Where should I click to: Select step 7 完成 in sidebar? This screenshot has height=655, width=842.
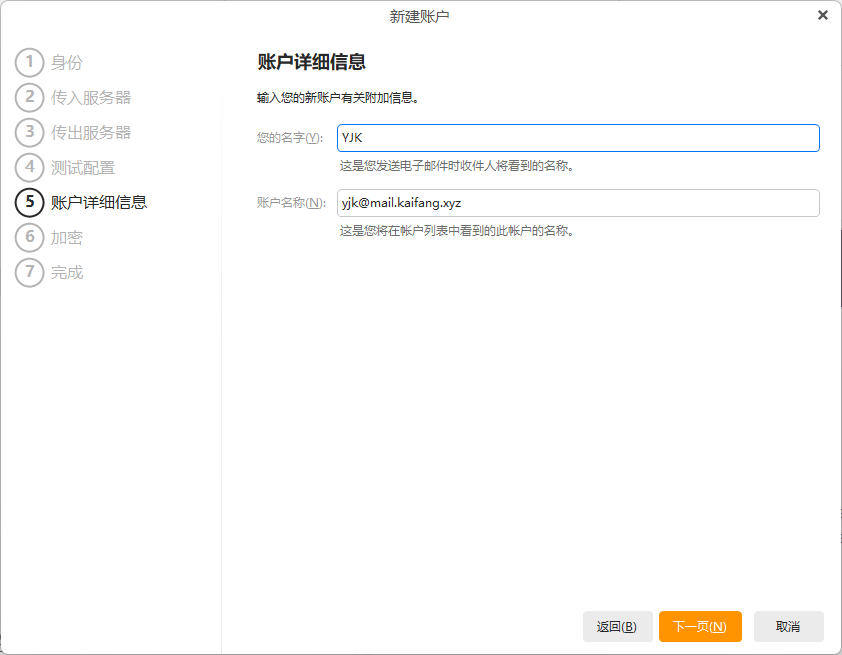coord(49,272)
